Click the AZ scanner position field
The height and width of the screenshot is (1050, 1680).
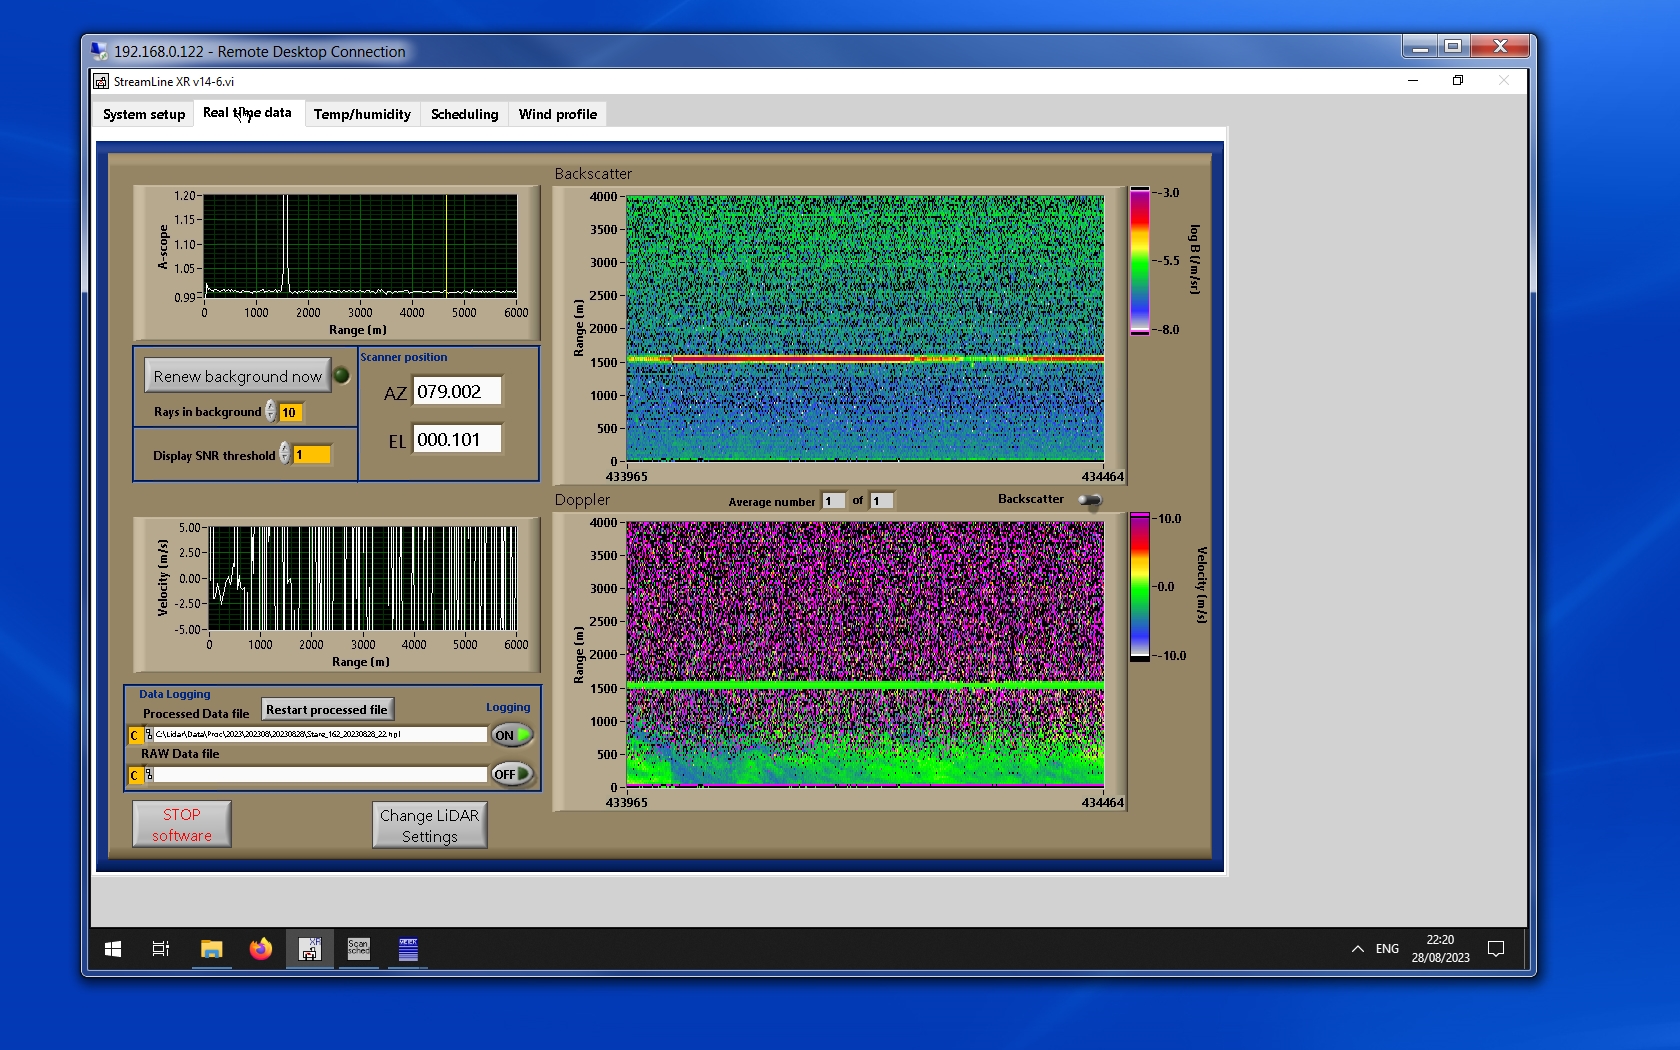(x=457, y=392)
